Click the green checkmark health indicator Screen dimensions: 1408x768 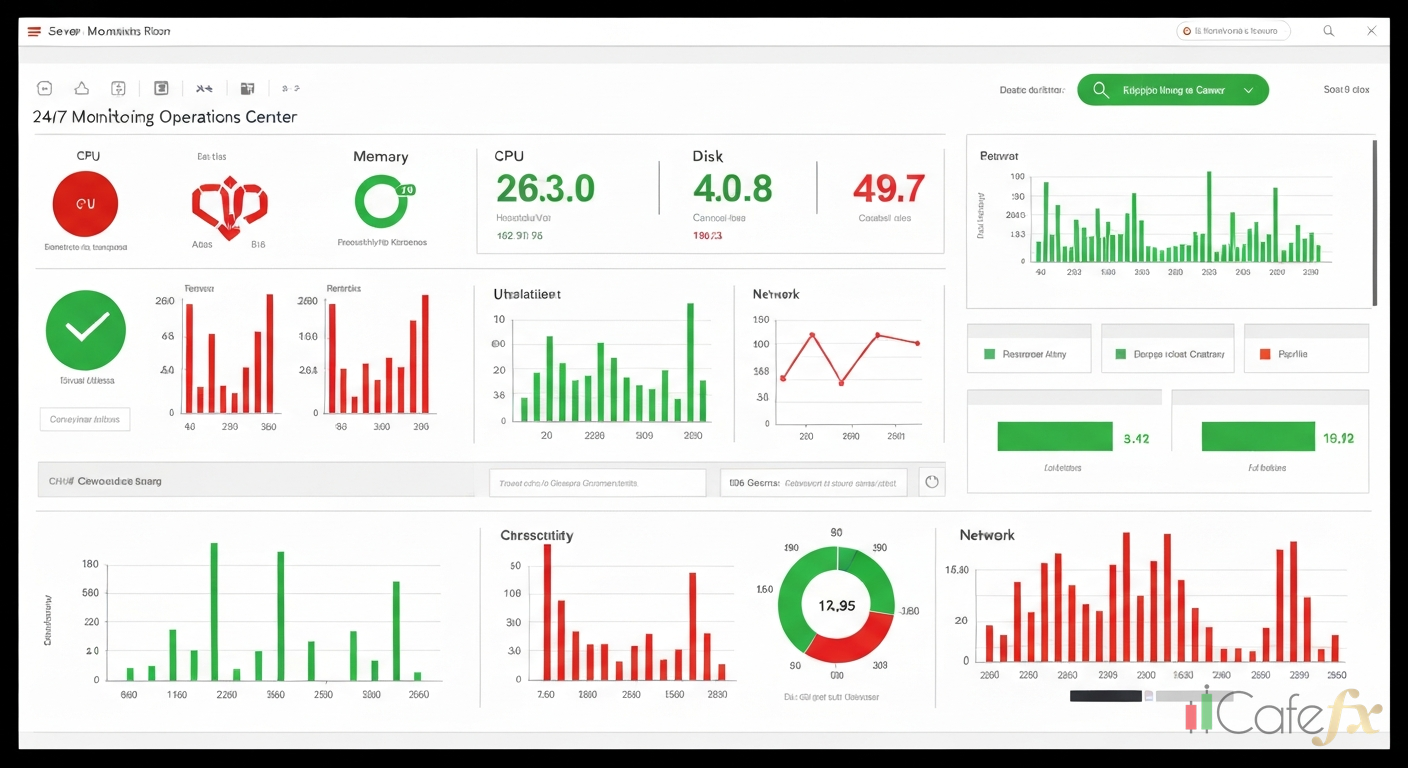point(85,330)
